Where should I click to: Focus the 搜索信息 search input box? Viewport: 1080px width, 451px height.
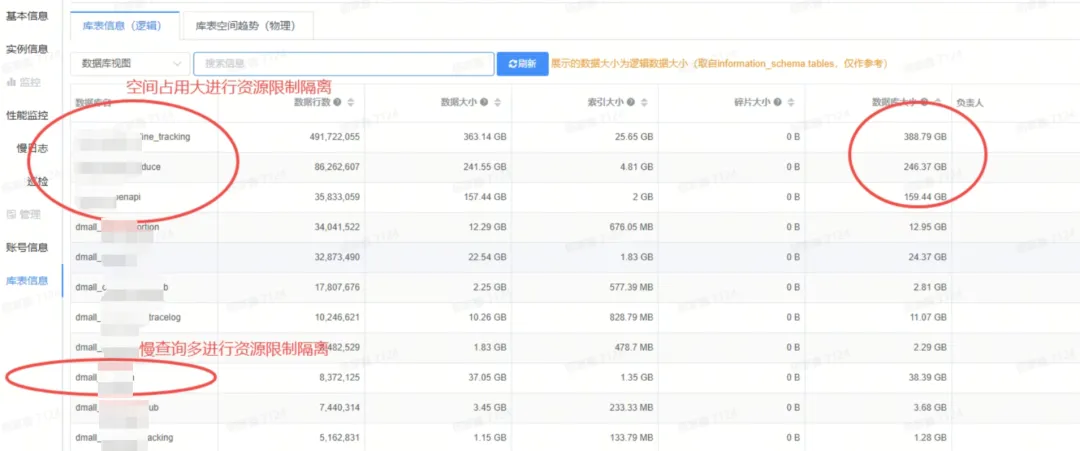click(x=343, y=64)
